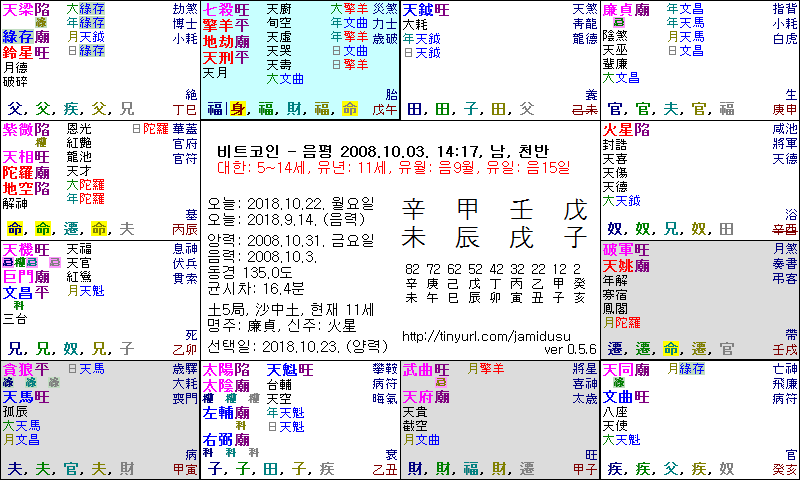Click the age 42 丁卯 decade column

[x=496, y=284]
